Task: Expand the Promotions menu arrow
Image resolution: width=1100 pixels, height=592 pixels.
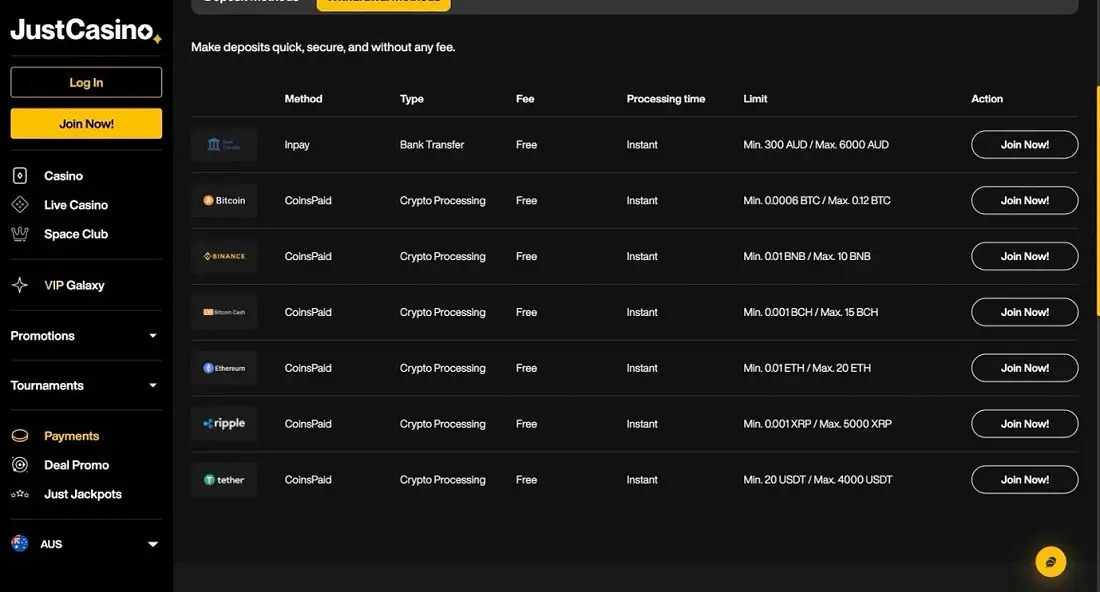Action: (153, 336)
